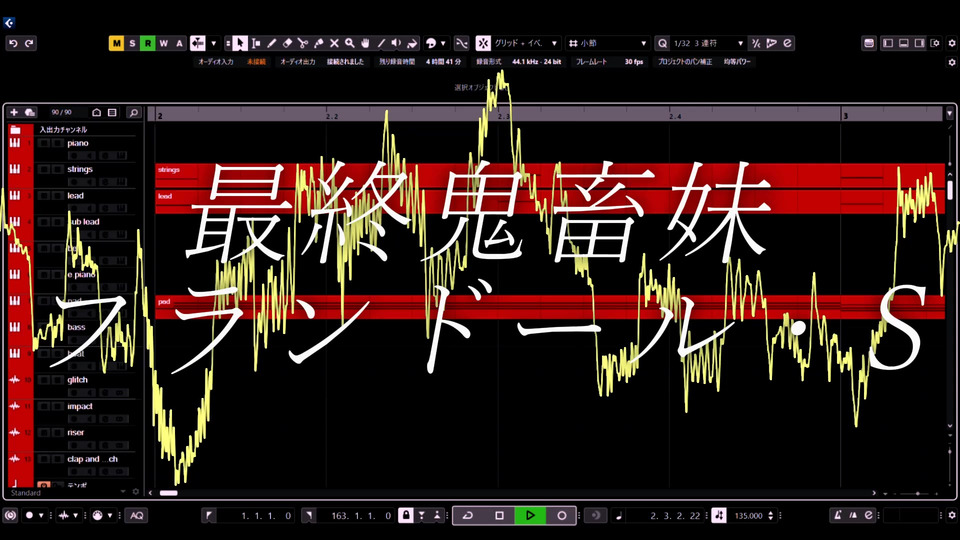Open the MixConsole window icon
Viewport: 960px width, 540px height.
point(869,43)
